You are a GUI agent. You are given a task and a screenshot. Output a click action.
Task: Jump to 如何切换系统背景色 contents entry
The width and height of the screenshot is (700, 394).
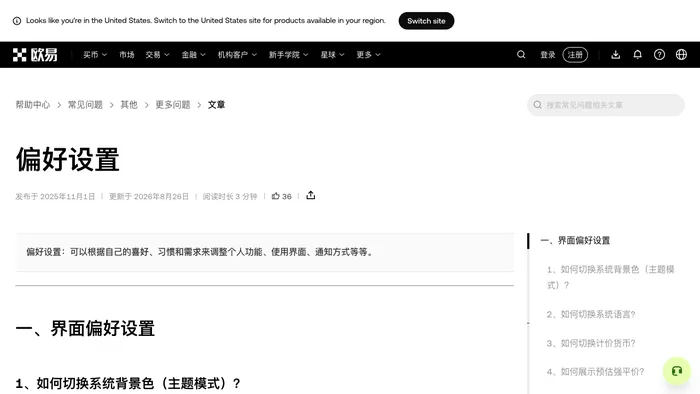click(611, 277)
